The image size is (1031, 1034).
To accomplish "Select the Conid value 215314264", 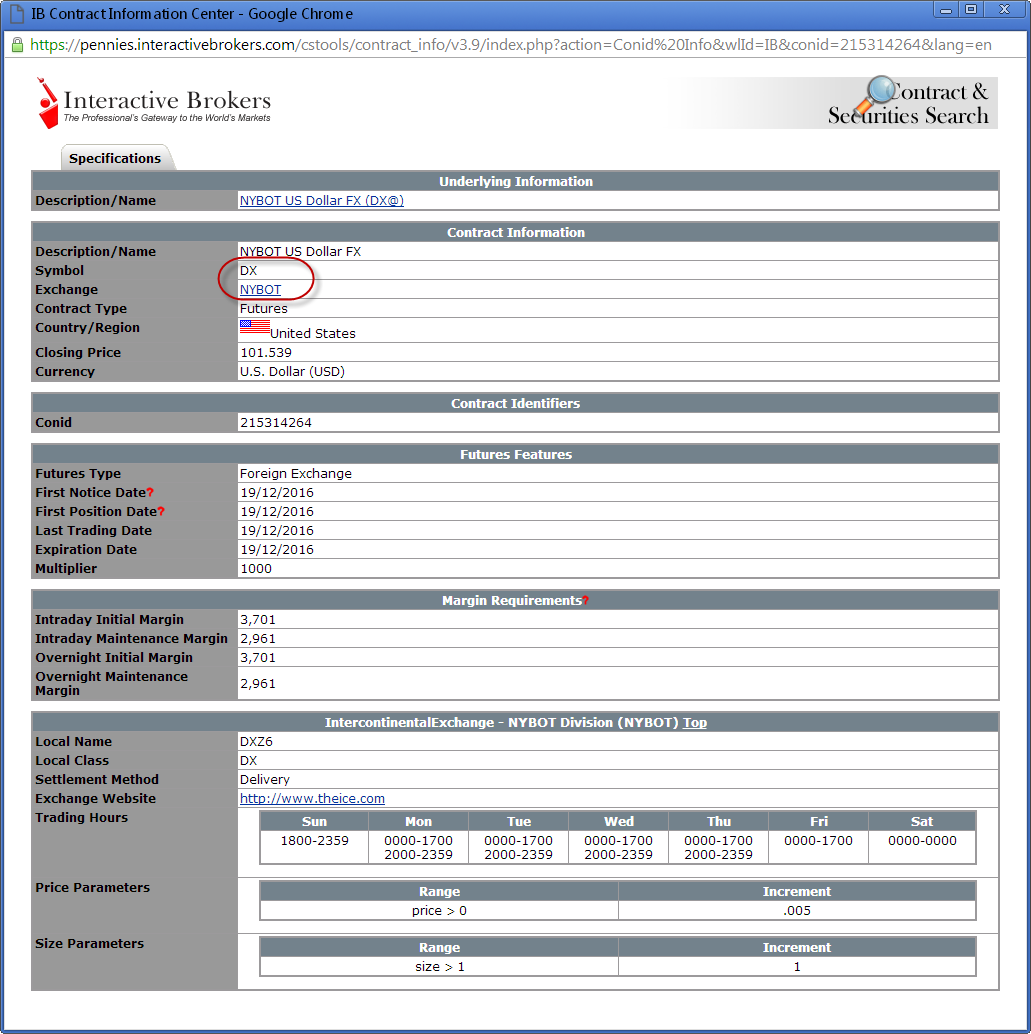I will 276,423.
